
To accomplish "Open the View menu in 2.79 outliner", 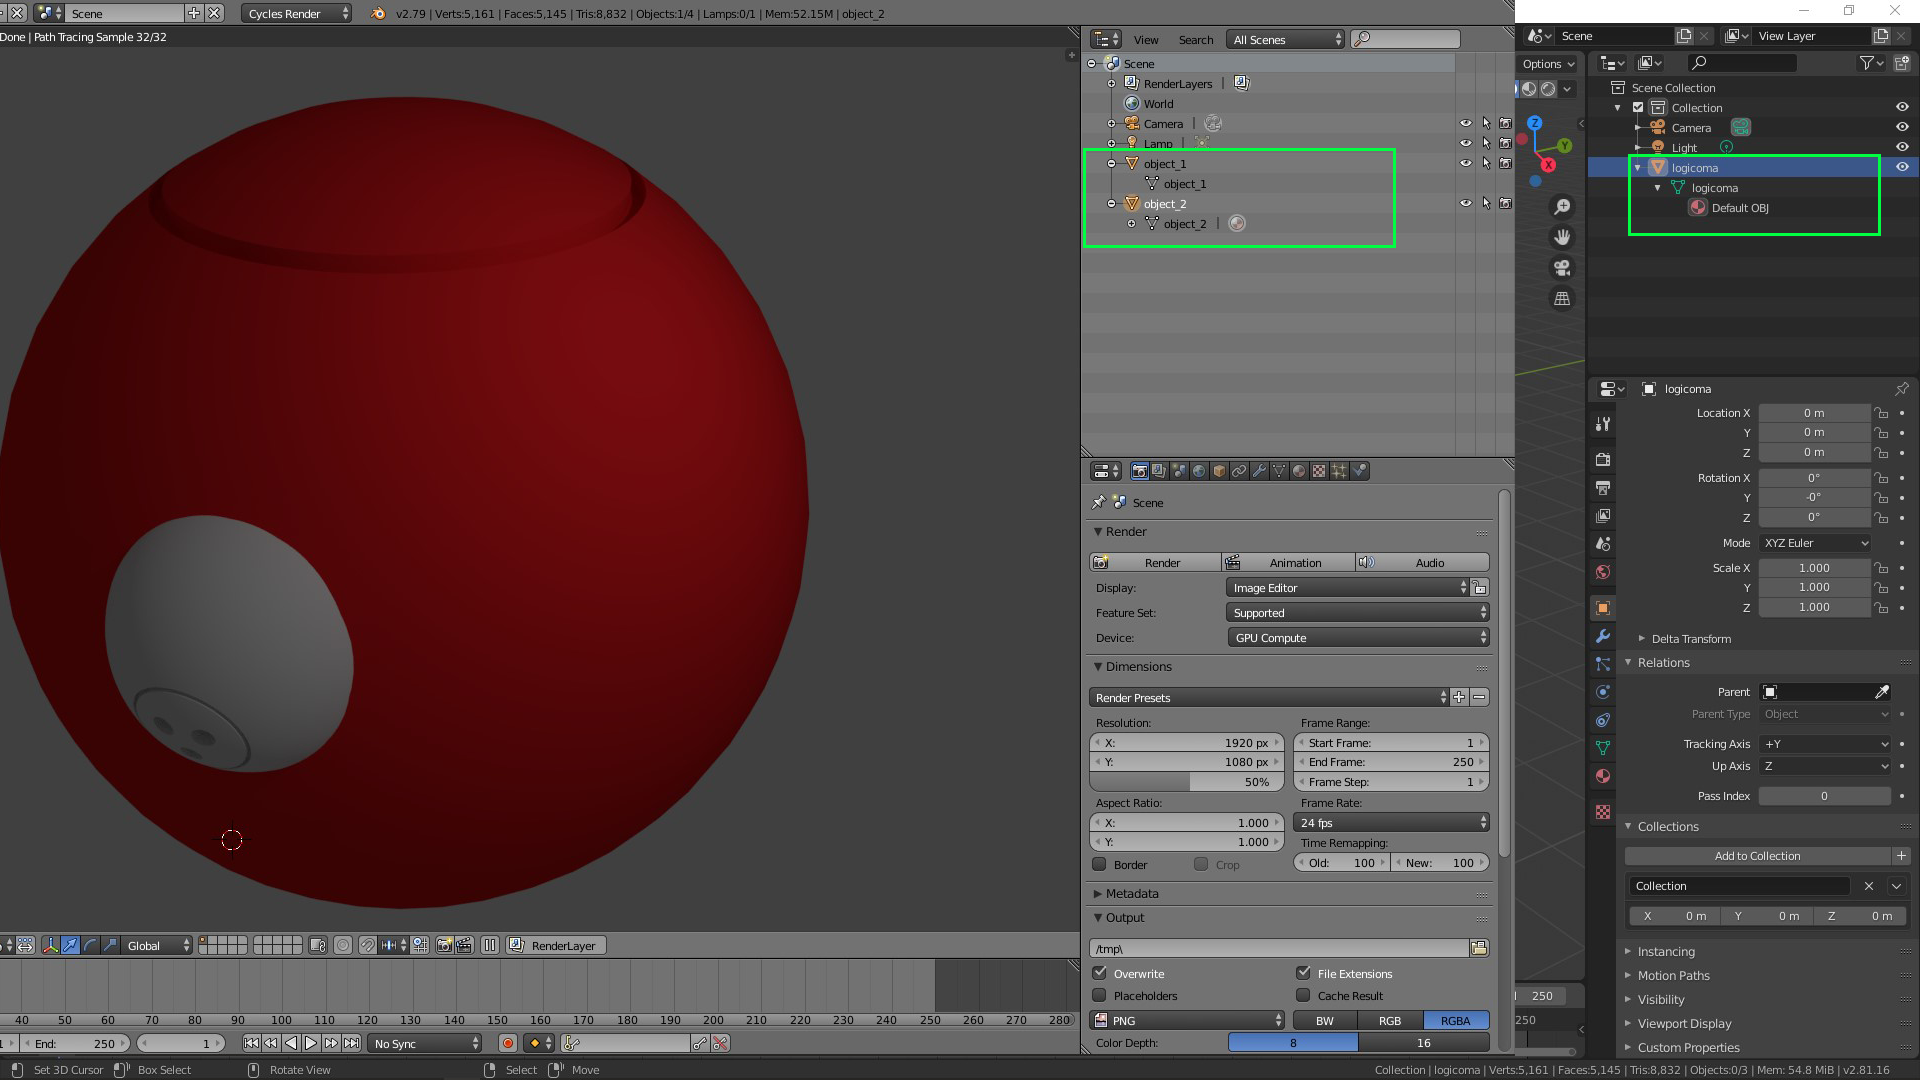I will click(x=1146, y=40).
